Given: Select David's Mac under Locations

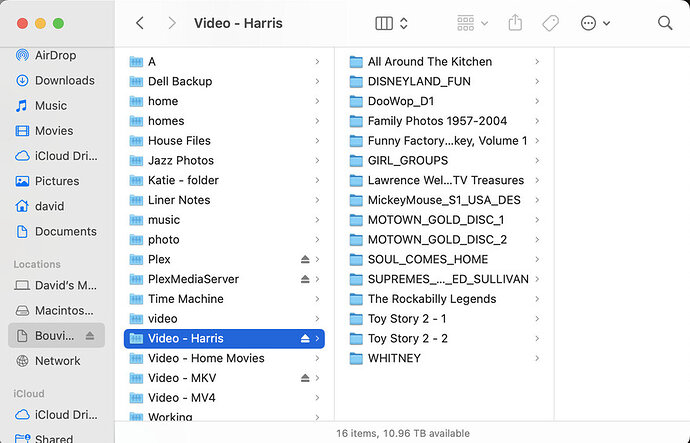Looking at the screenshot, I should 56,286.
